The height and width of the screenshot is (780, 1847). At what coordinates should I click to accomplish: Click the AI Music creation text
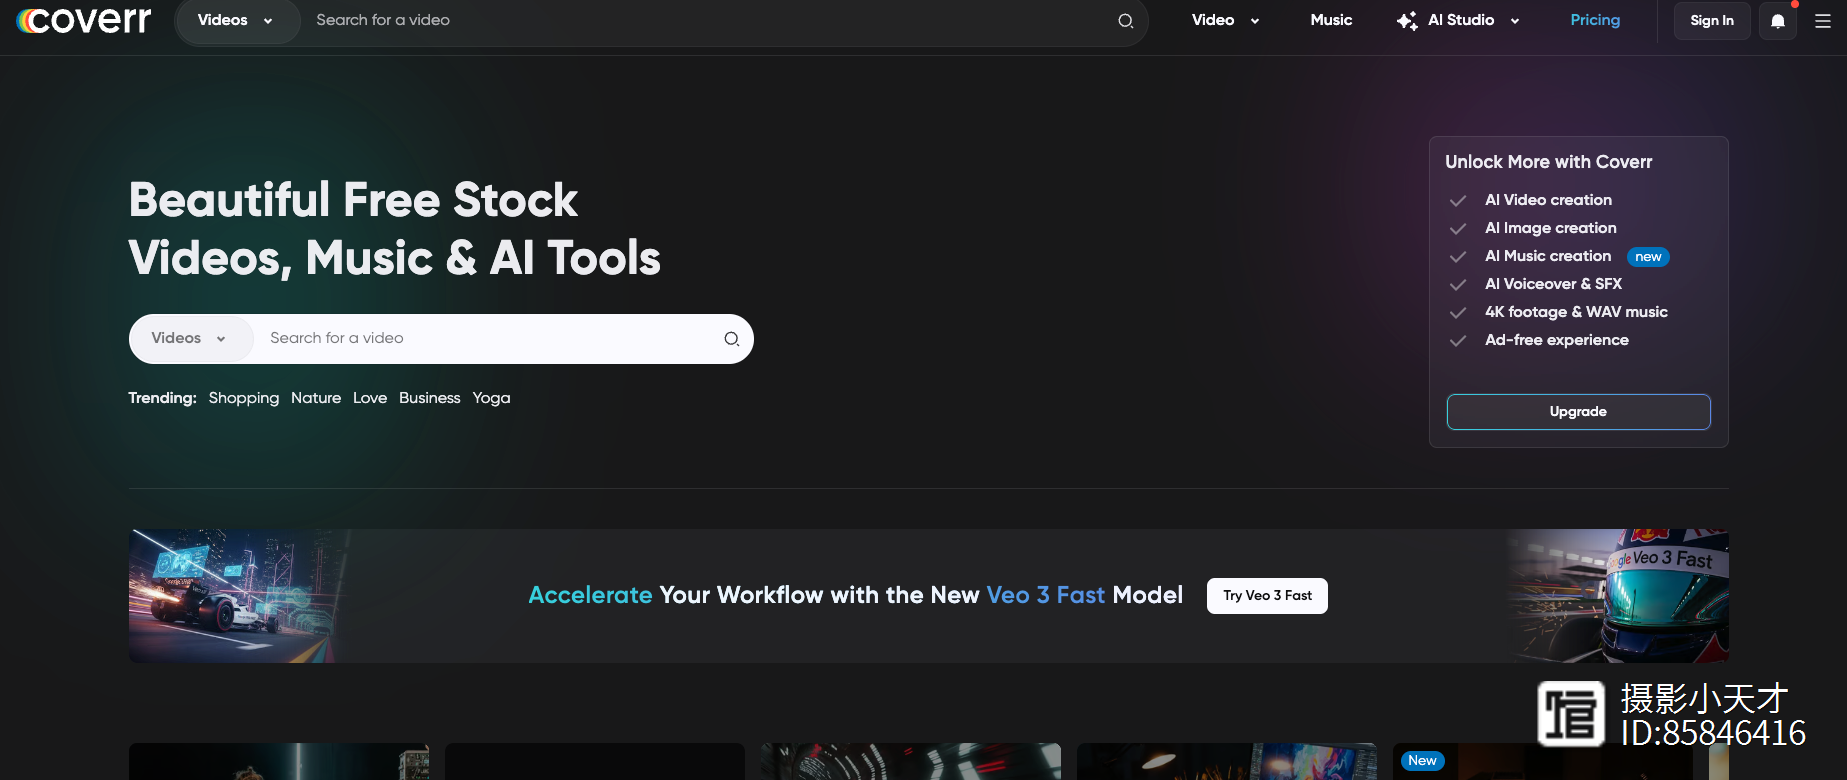1548,256
